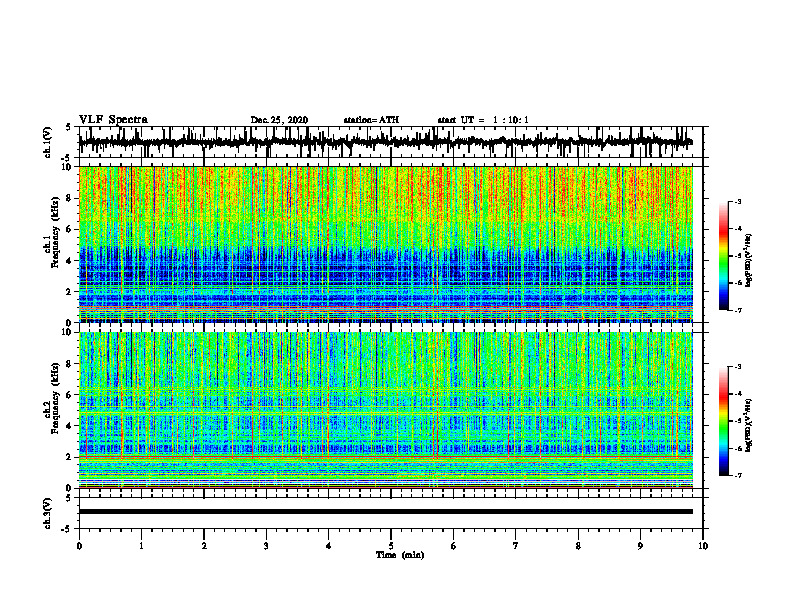Click the ch.1 voltage waveform trace
The image size is (792, 612).
pos(385,142)
